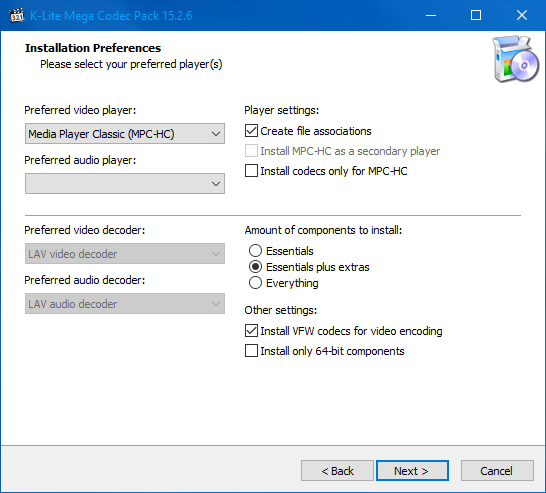The image size is (546, 493).
Task: Click the Installation Preferences heading
Action: 93,48
